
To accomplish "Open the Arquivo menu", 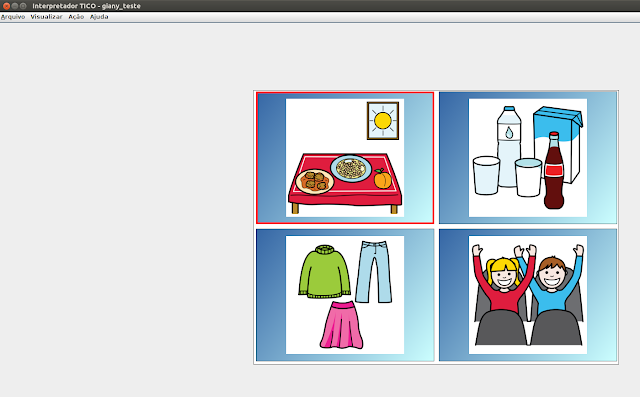I will click(x=13, y=17).
